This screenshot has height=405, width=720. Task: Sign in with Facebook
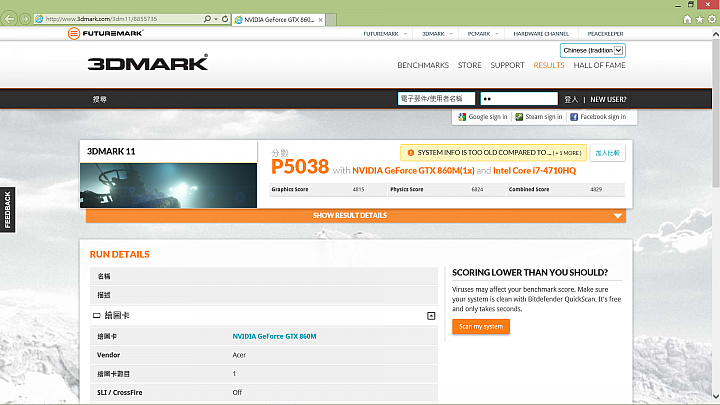pyautogui.click(x=598, y=117)
